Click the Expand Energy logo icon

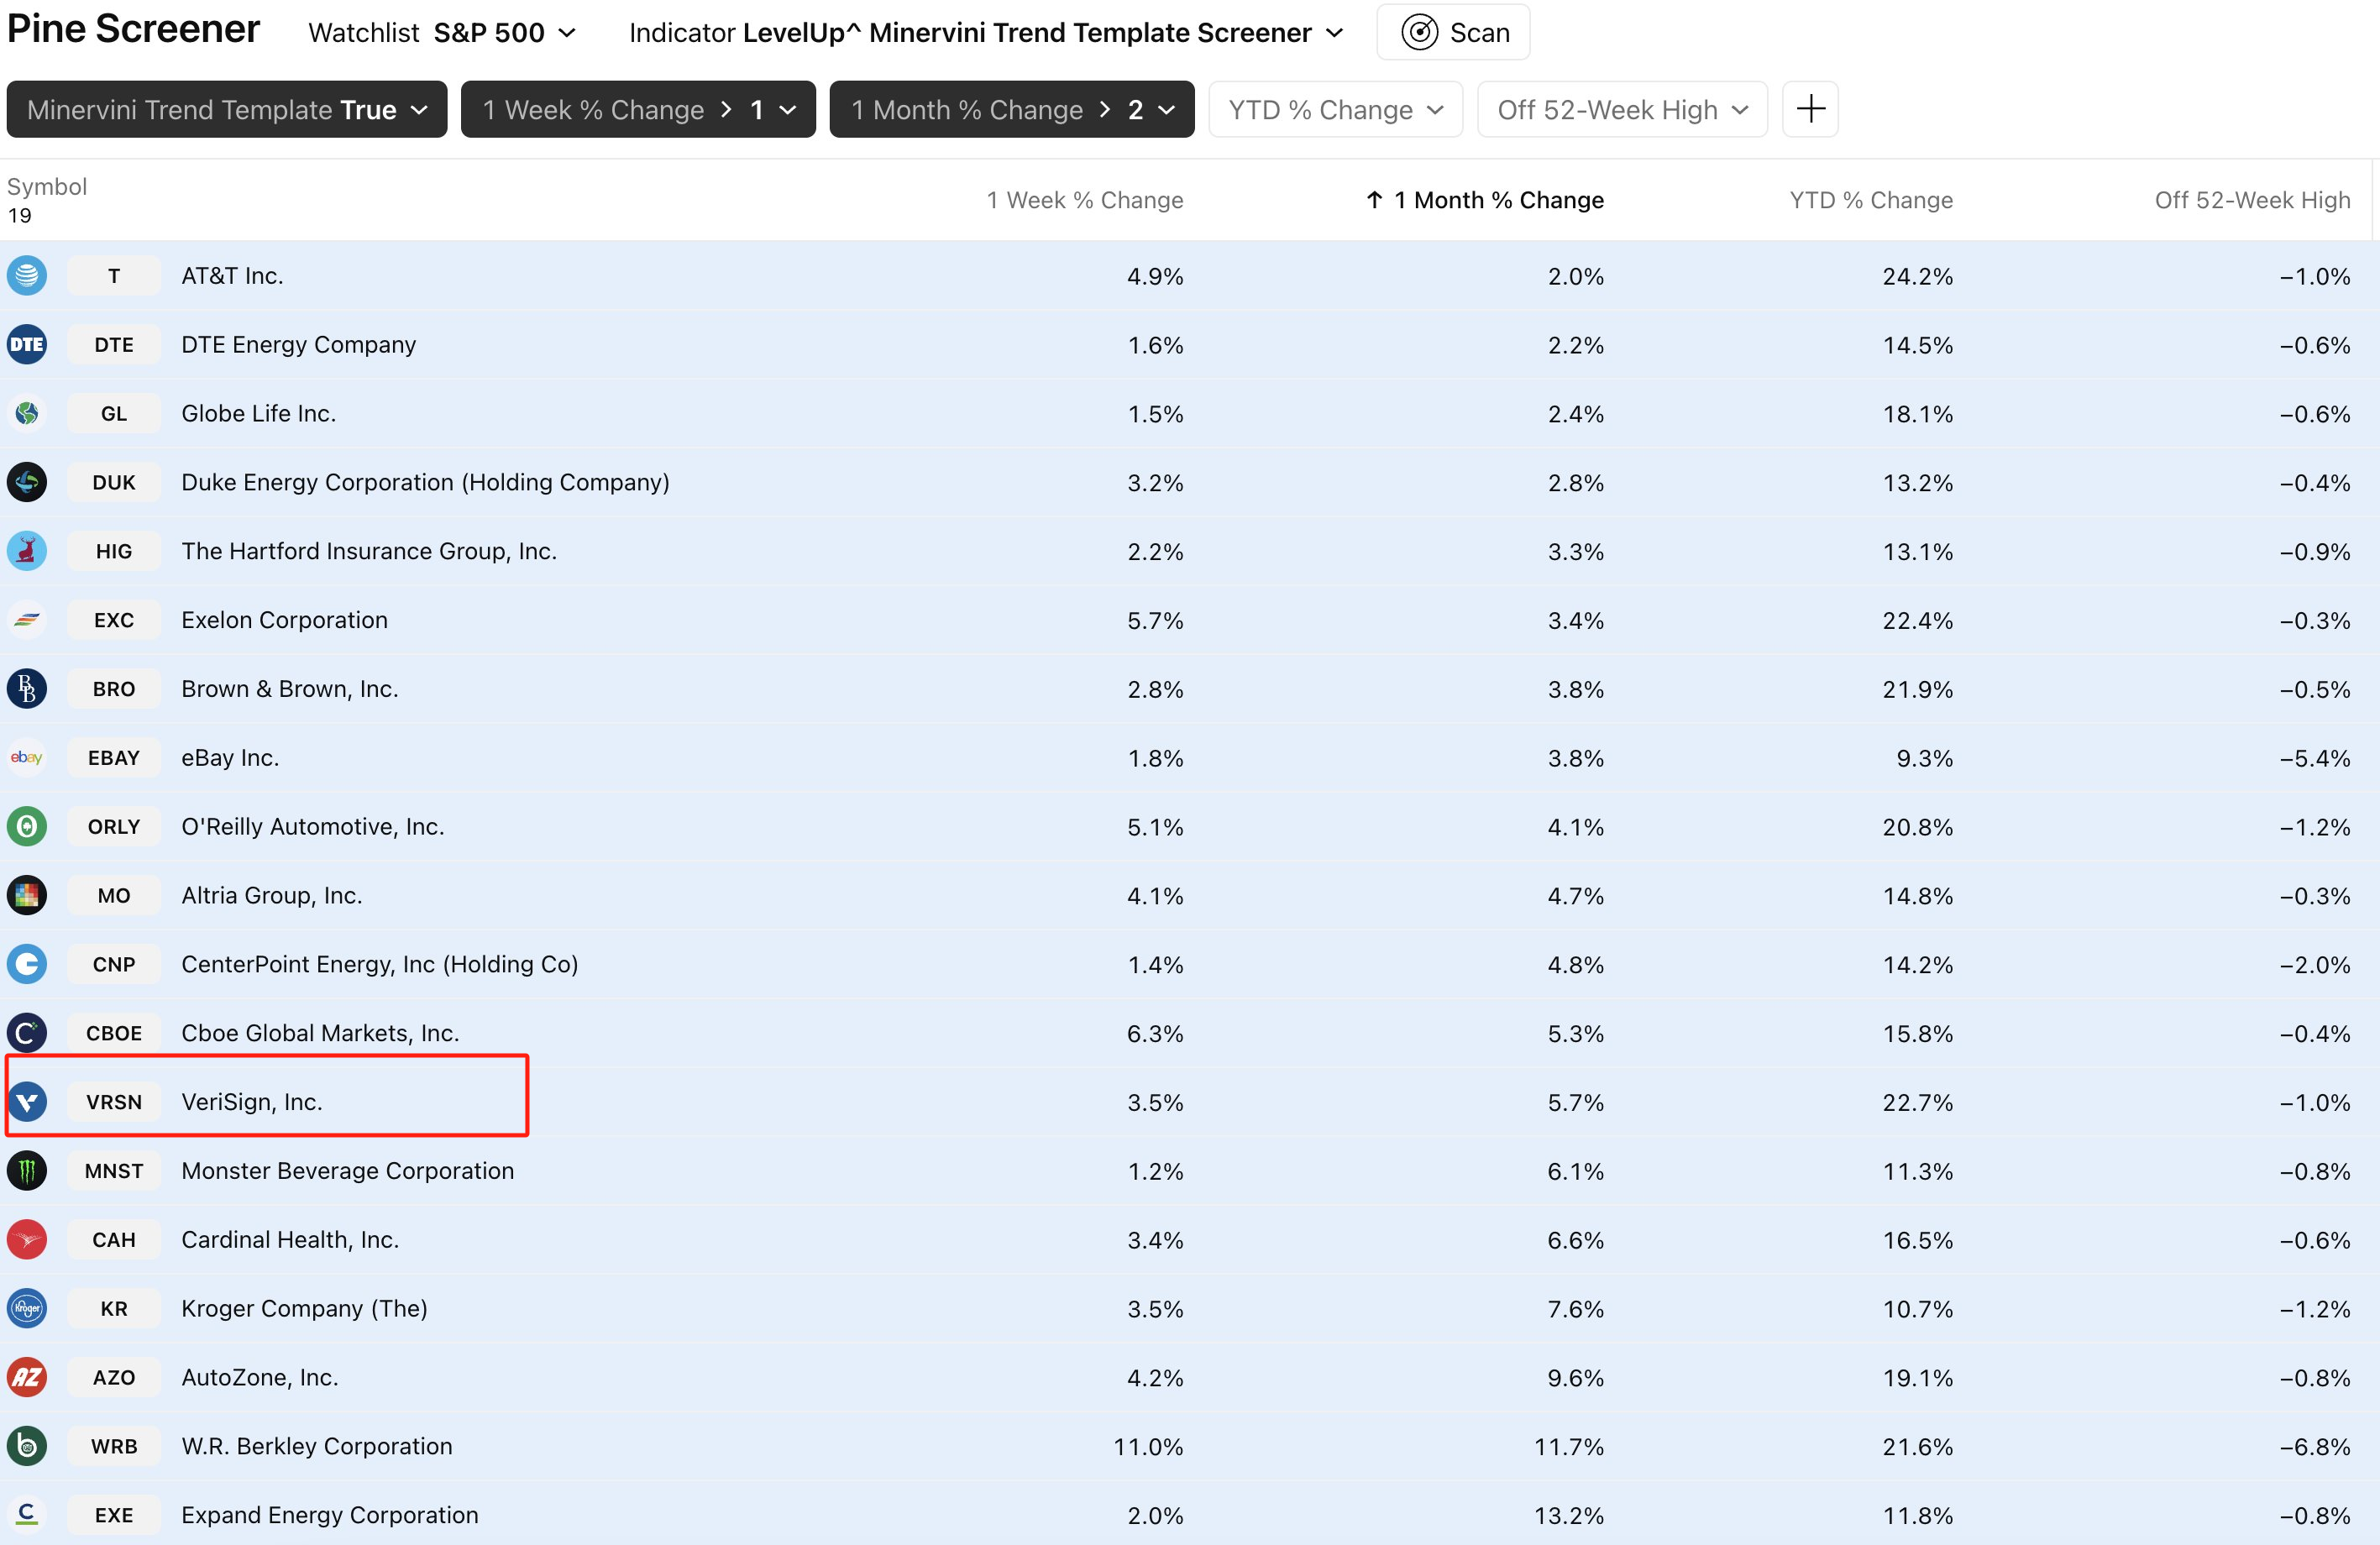pyautogui.click(x=27, y=1514)
